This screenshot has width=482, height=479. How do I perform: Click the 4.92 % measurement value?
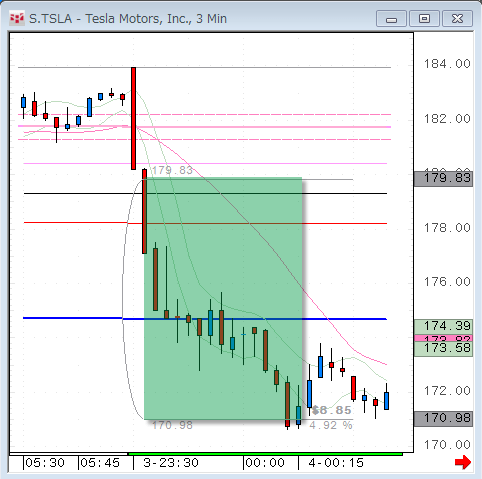pyautogui.click(x=331, y=425)
